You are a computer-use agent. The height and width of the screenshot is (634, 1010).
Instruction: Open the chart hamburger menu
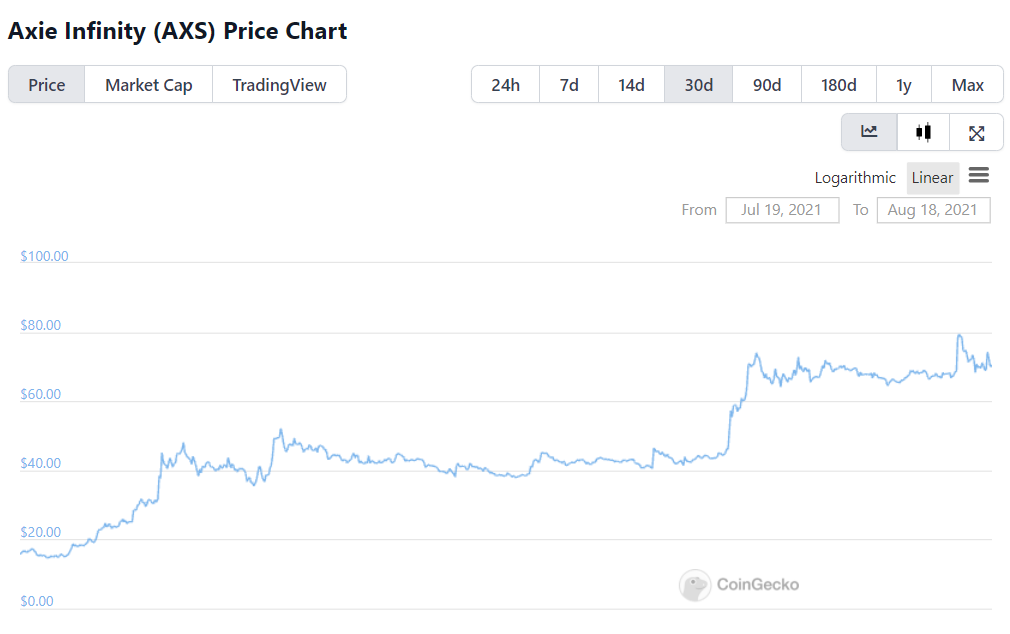pos(979,176)
